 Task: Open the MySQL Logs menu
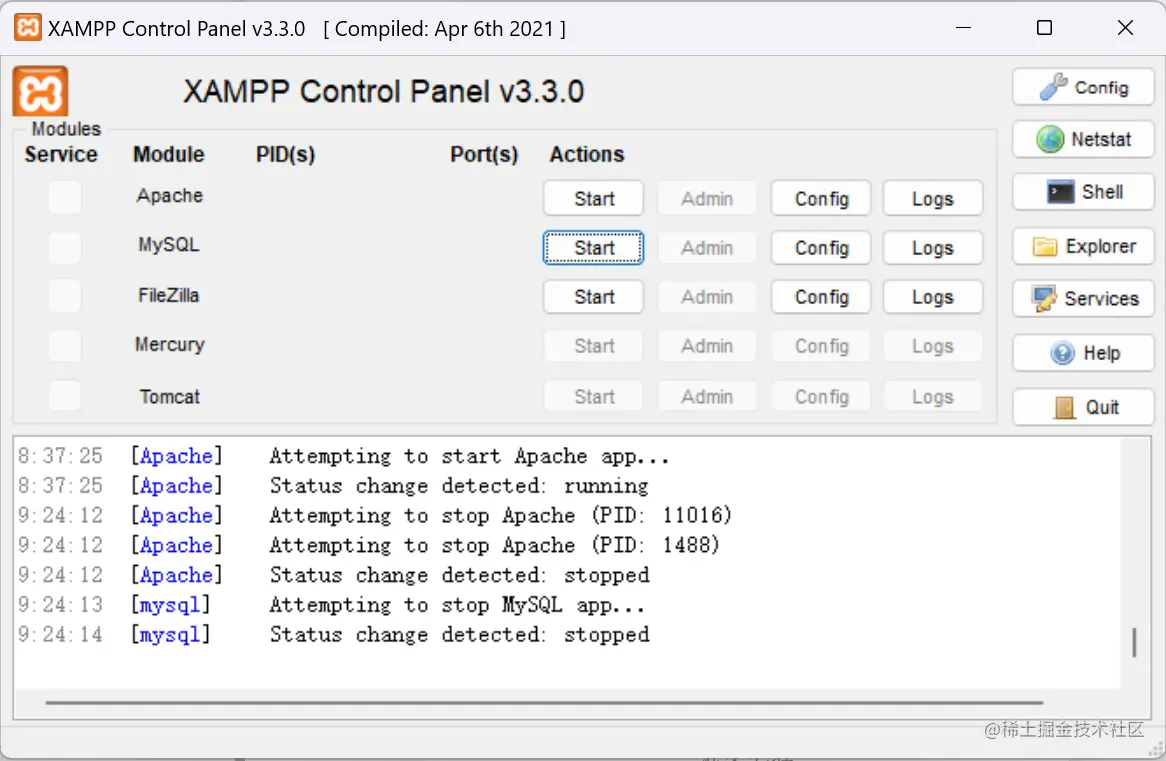pyautogui.click(x=933, y=248)
